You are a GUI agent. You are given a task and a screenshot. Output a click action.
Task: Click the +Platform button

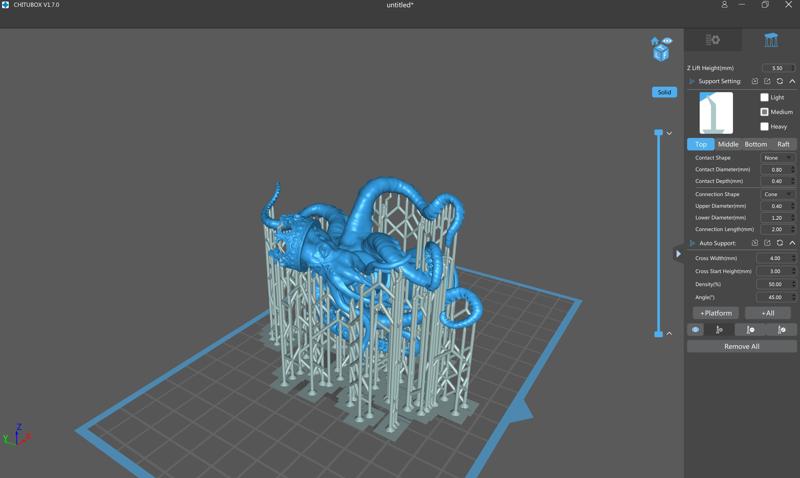[716, 313]
